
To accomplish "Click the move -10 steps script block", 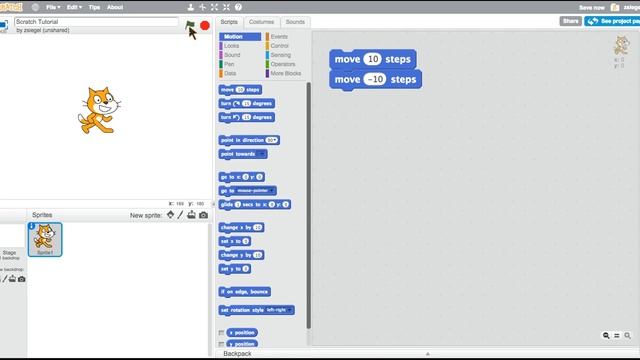I will pyautogui.click(x=376, y=79).
